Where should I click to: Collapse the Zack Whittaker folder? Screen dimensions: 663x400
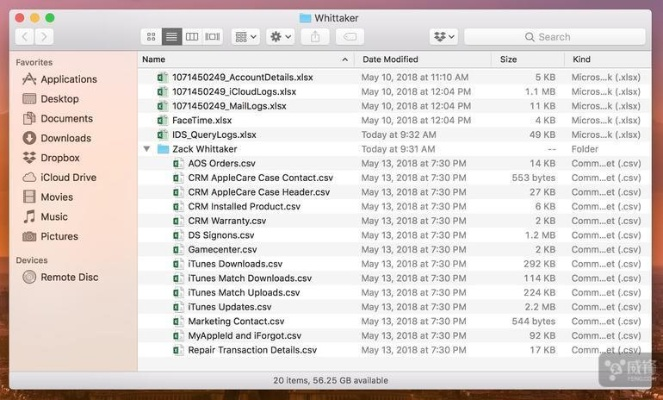tap(147, 149)
